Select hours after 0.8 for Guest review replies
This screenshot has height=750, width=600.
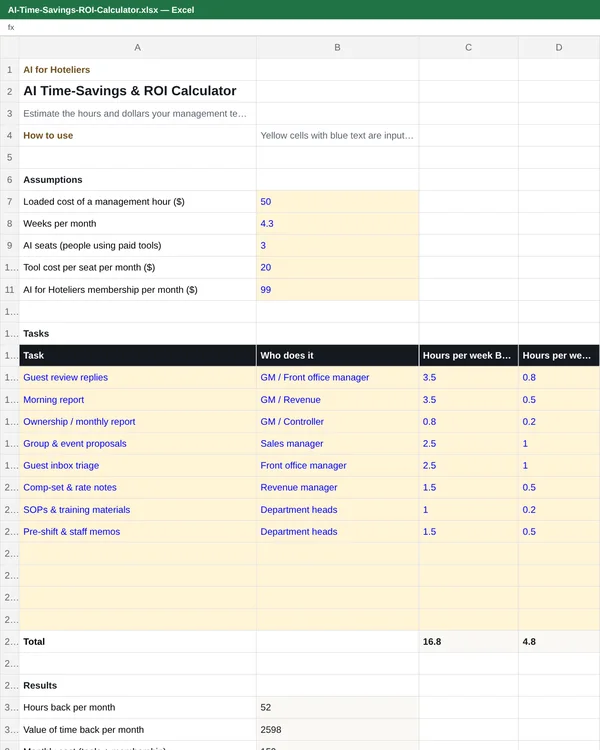pos(559,377)
